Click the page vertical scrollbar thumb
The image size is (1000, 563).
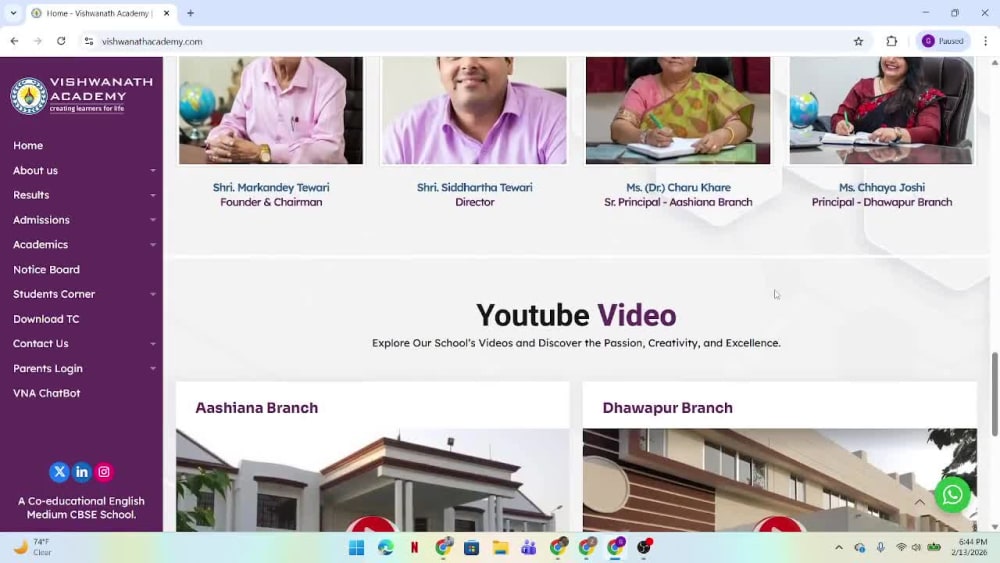click(995, 394)
